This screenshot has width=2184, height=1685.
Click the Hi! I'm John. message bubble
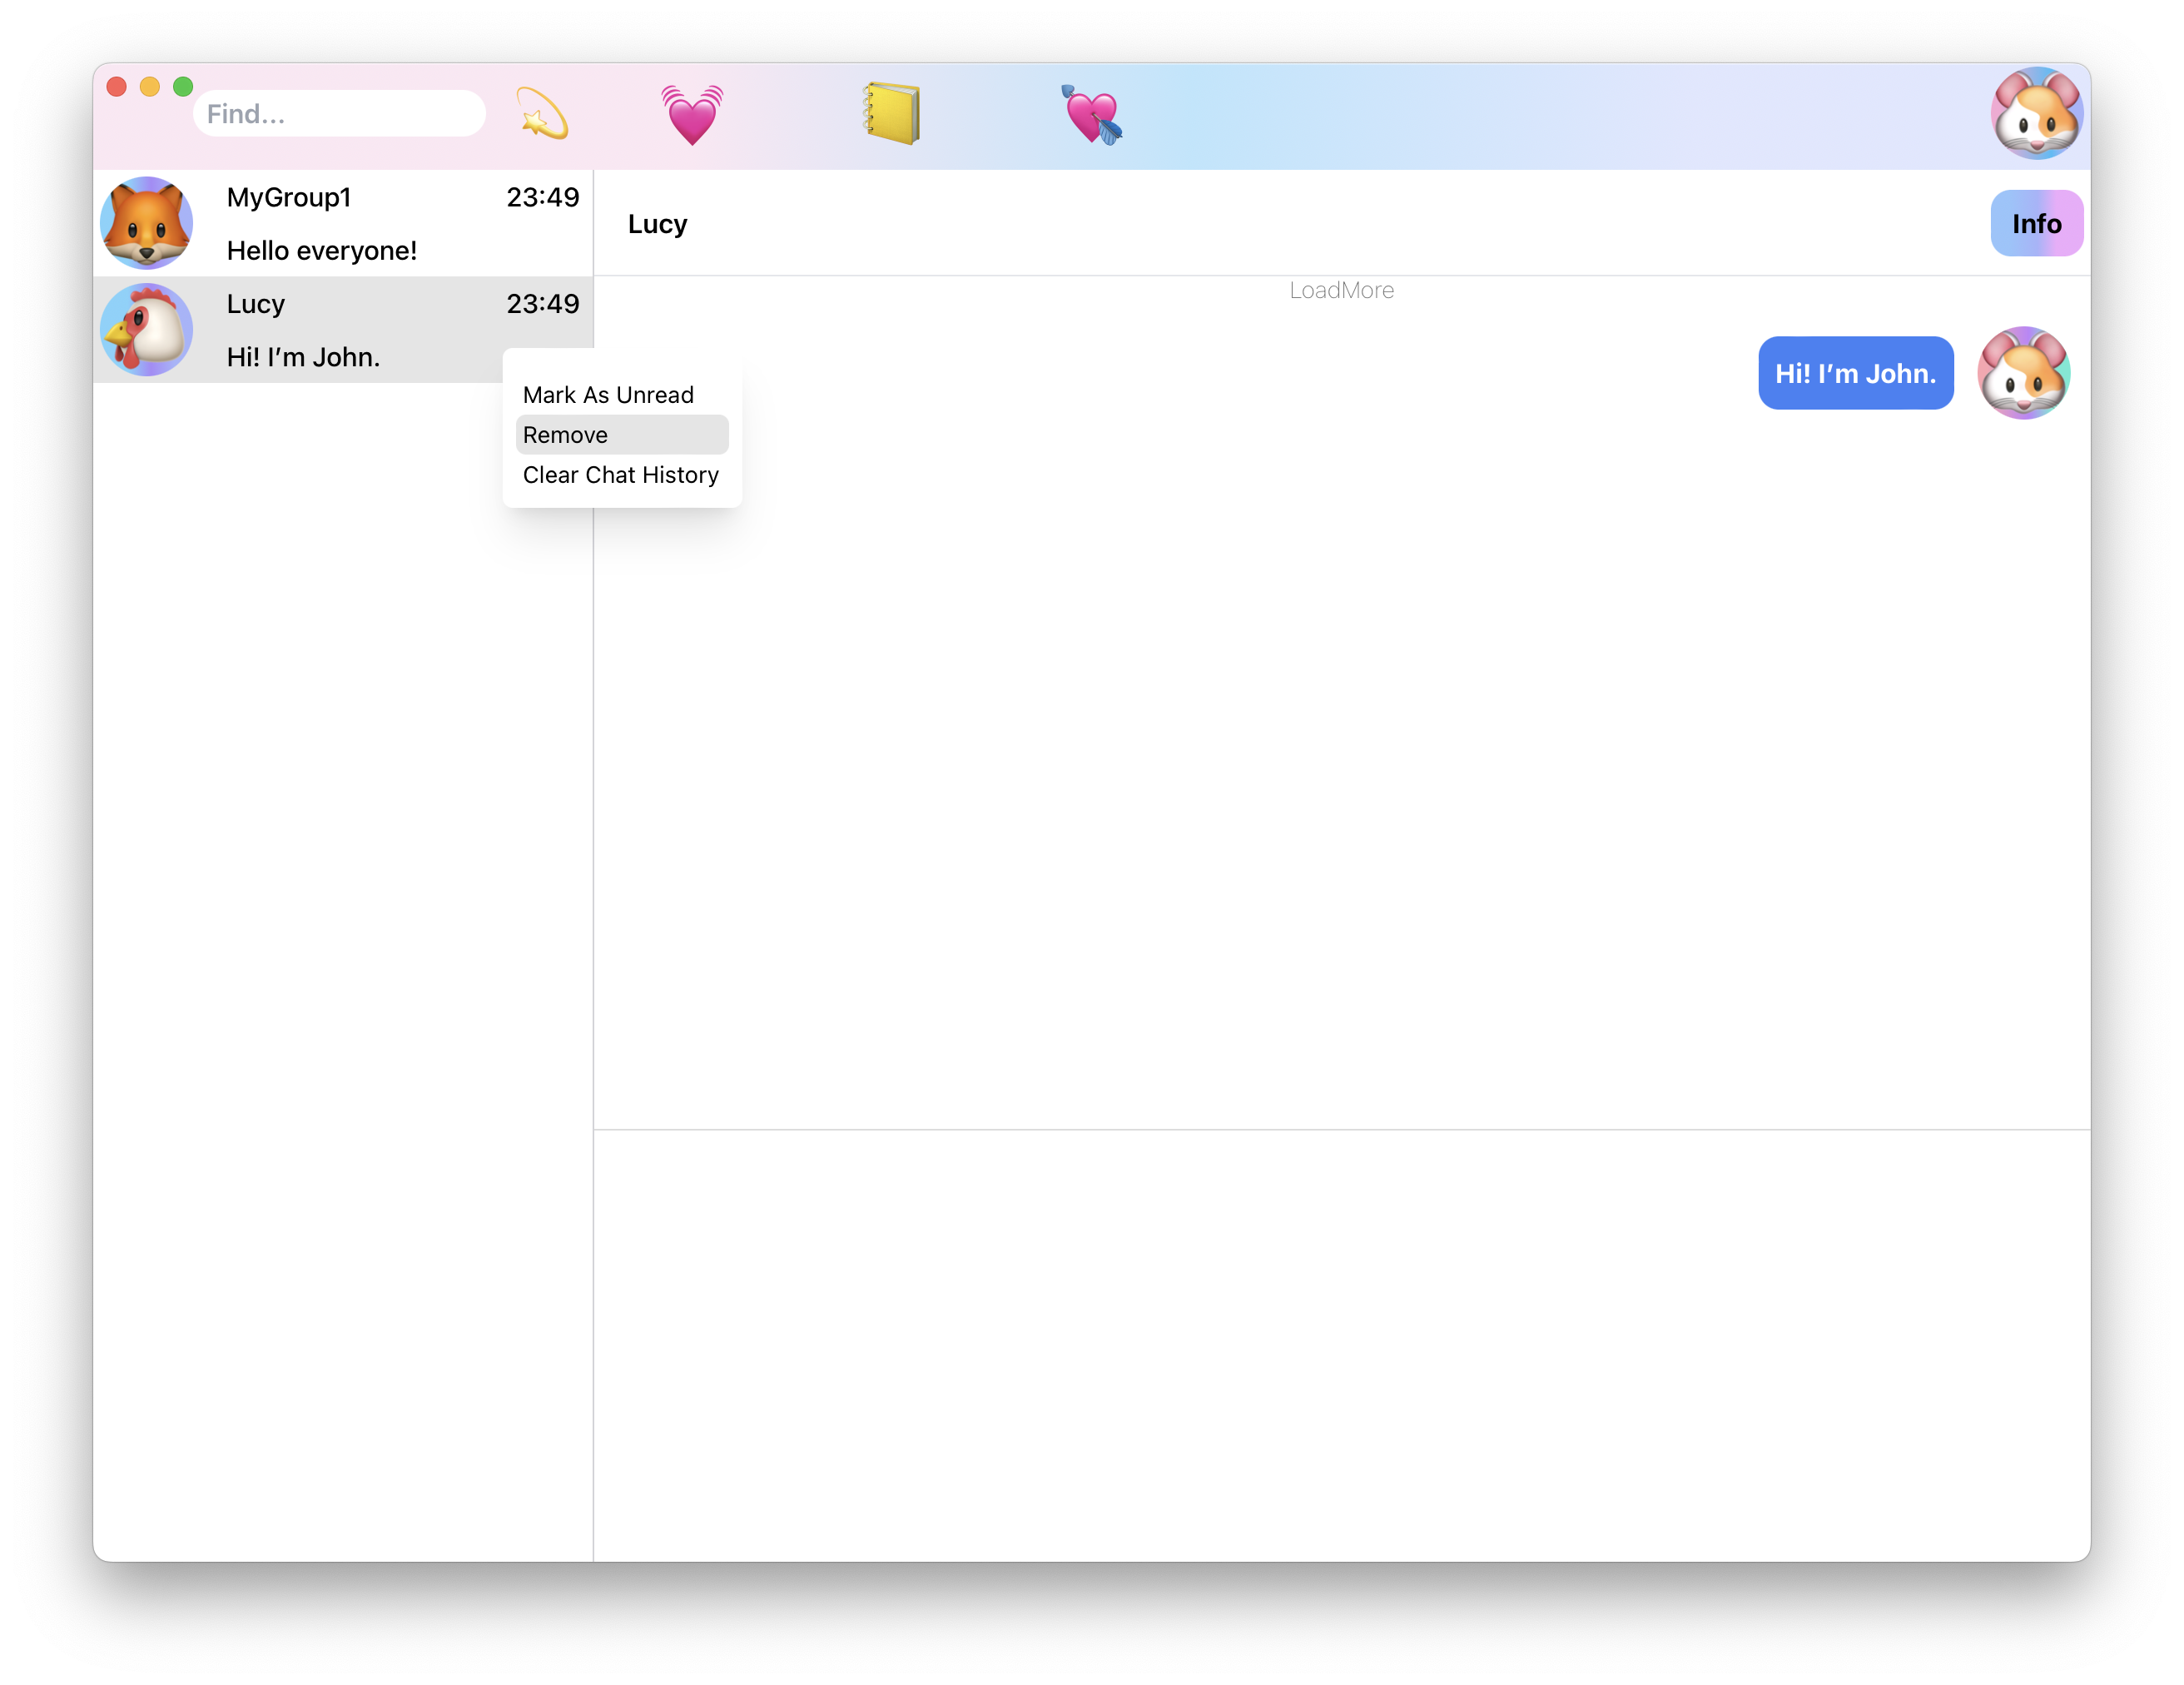tap(1855, 373)
